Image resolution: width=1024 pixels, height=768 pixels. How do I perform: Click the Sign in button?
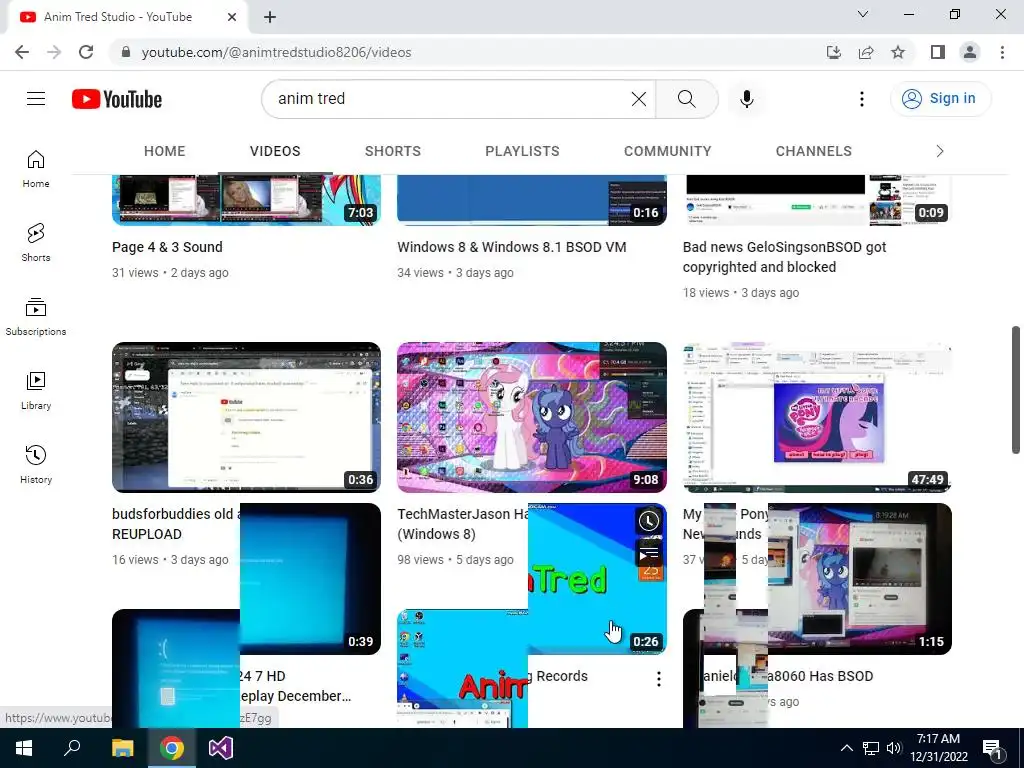pos(940,99)
